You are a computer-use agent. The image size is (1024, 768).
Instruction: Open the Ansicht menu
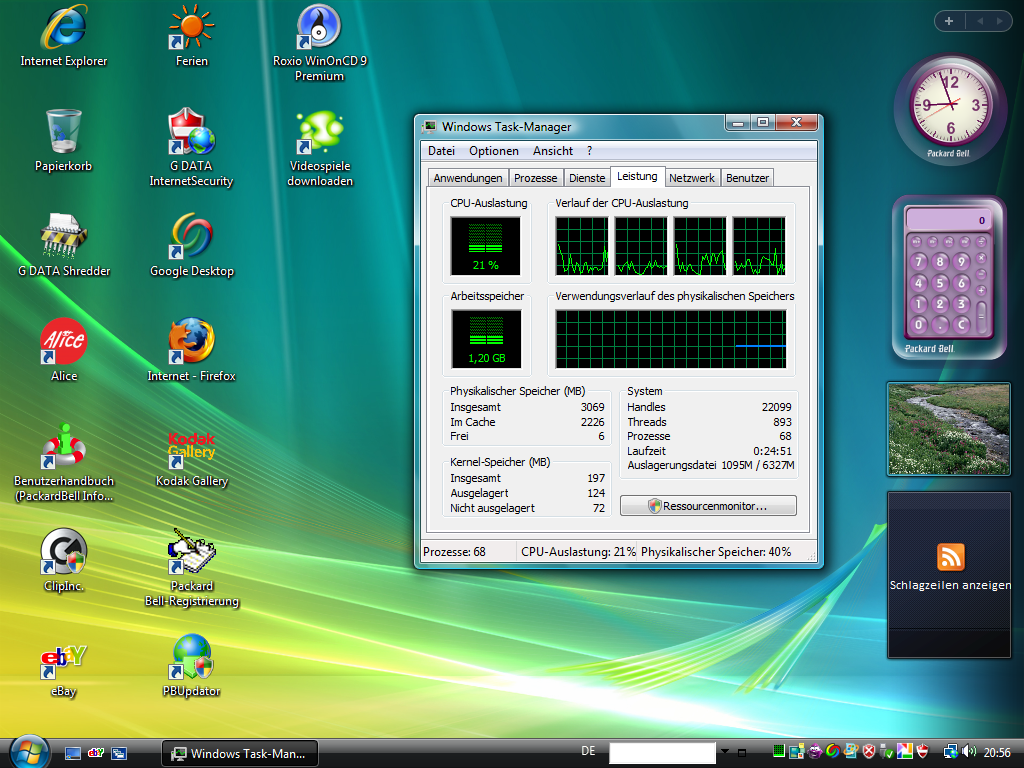click(552, 151)
